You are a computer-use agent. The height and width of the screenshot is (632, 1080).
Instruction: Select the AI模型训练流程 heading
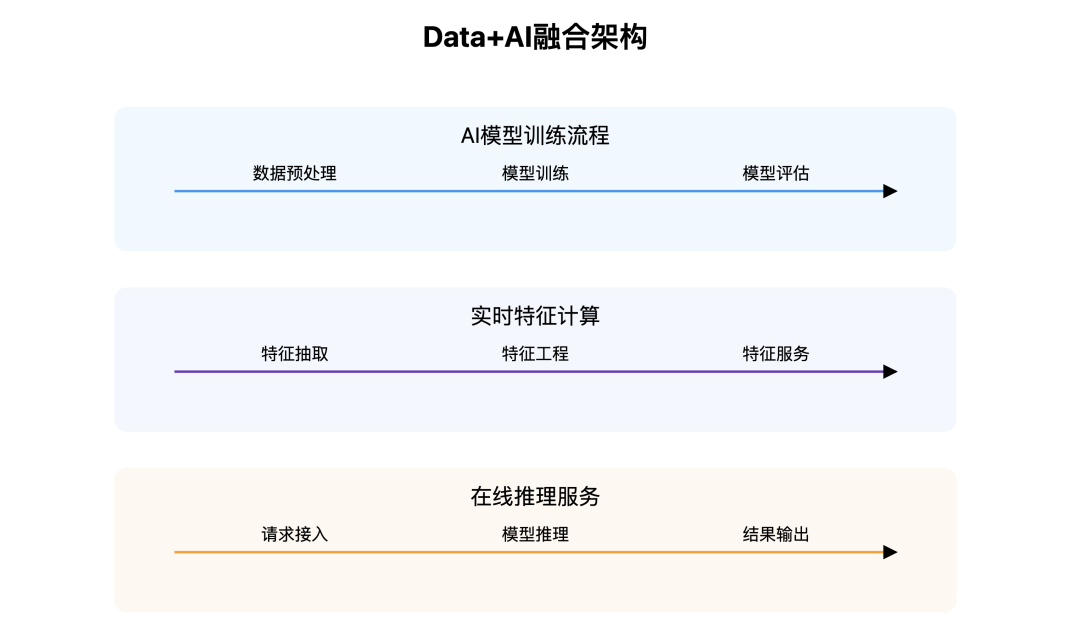[x=535, y=136]
